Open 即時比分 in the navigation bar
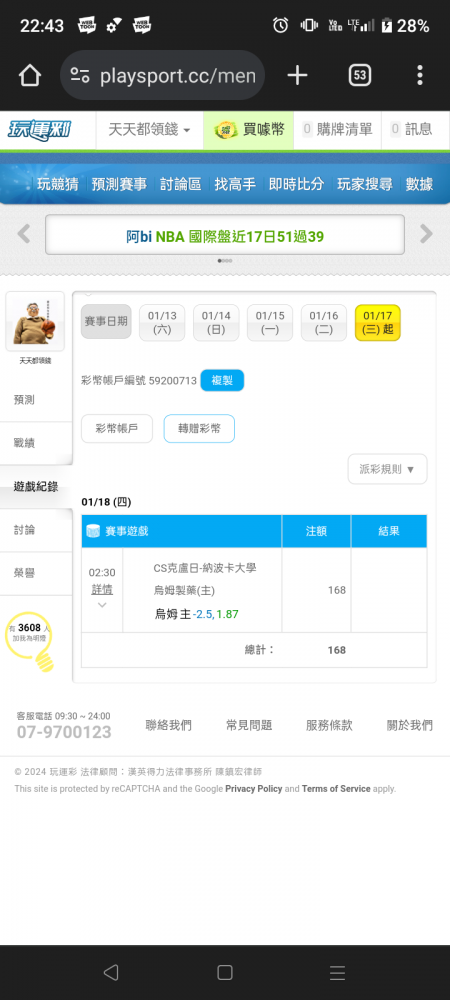Screen dimensions: 450x1000 point(296,184)
